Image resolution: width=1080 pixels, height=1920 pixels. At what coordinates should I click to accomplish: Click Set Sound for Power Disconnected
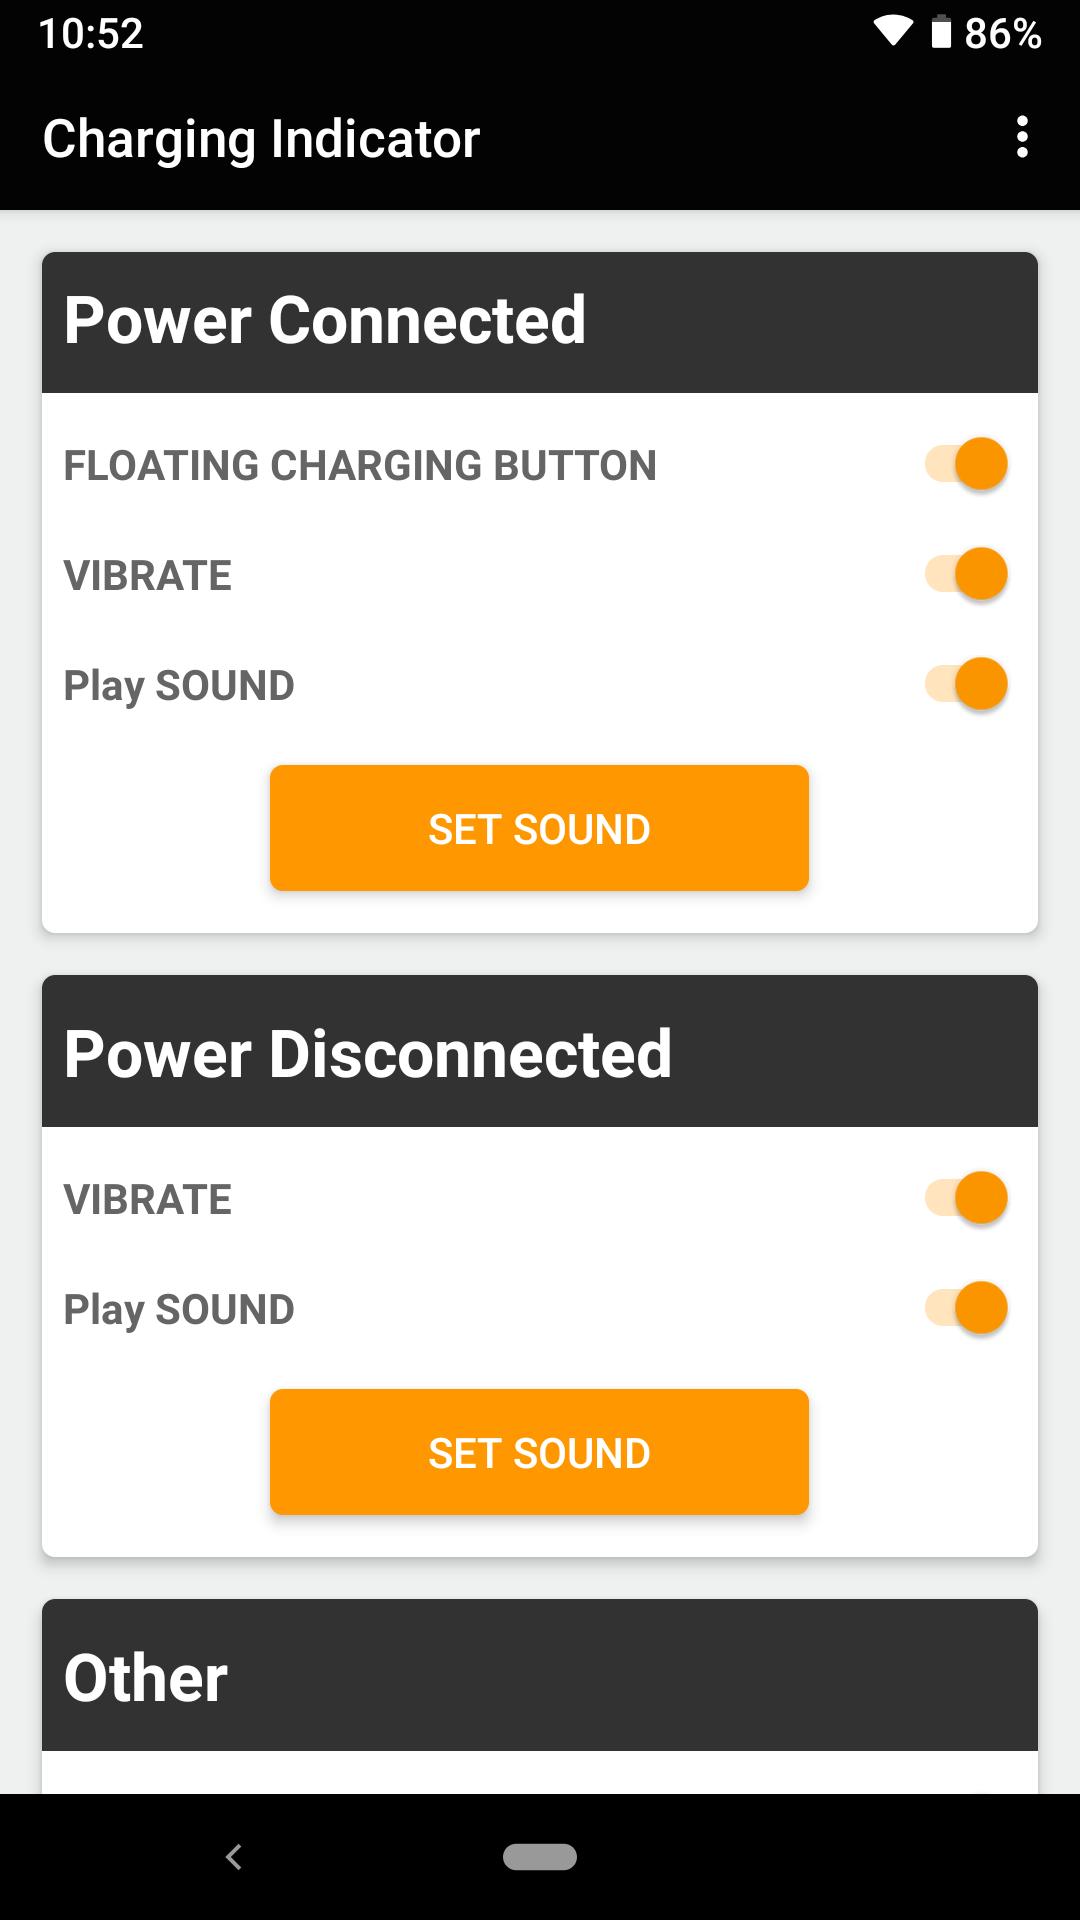[539, 1452]
